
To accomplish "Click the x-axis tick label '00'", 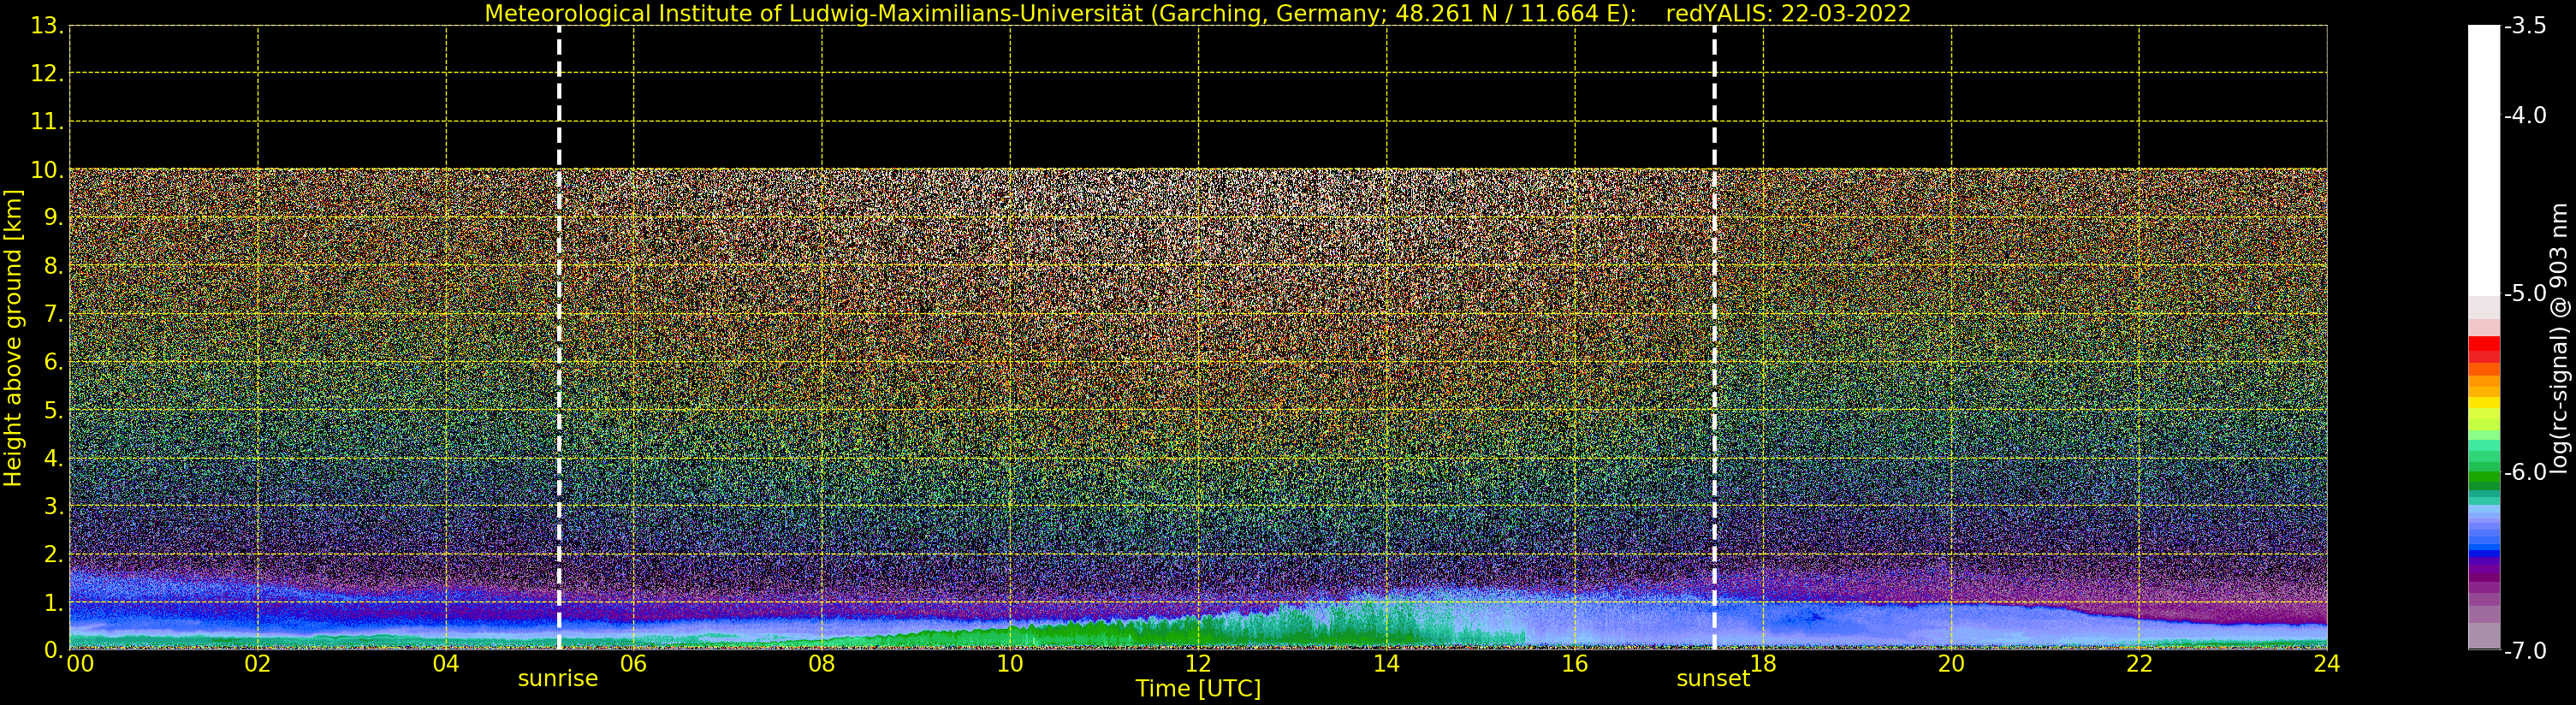I will (80, 663).
